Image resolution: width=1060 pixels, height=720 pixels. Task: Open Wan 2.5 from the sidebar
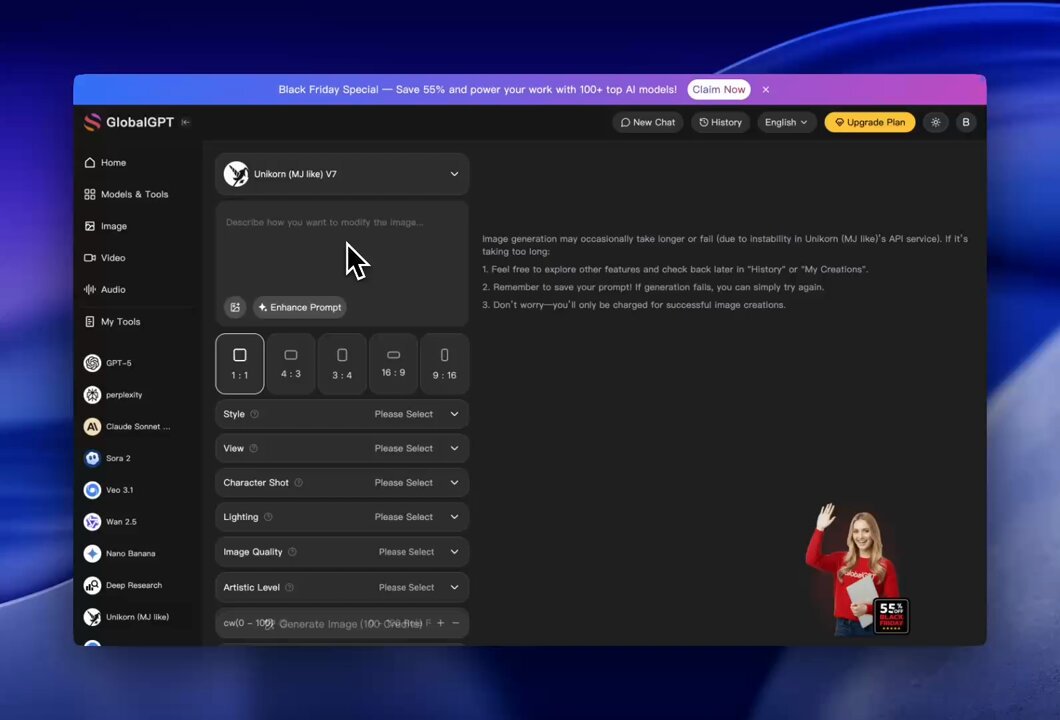pos(110,522)
